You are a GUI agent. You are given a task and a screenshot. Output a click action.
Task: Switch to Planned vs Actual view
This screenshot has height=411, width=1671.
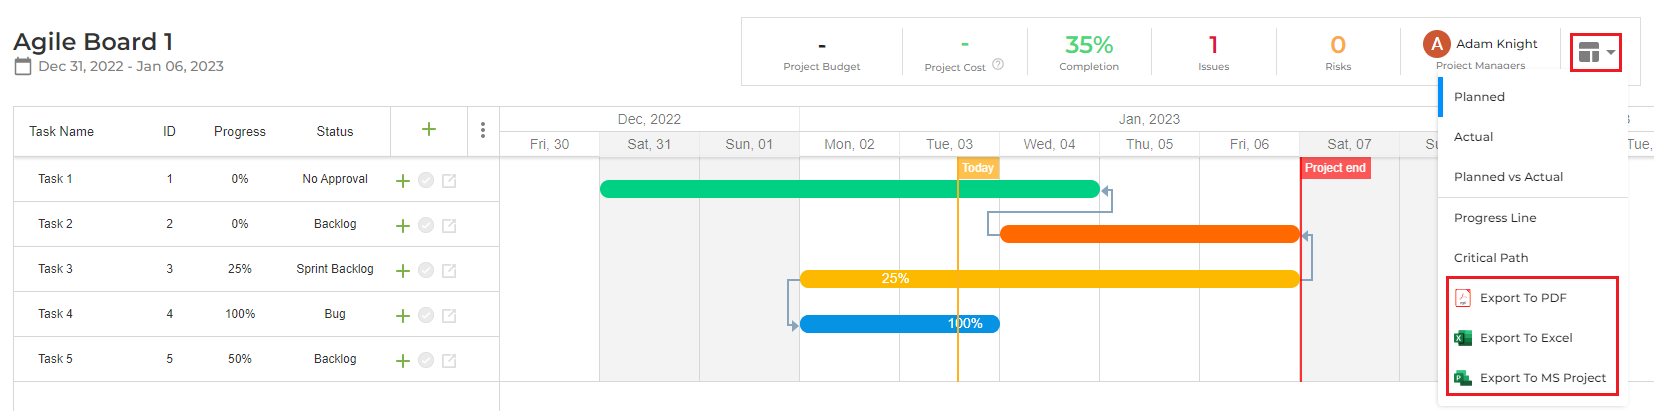point(1508,177)
